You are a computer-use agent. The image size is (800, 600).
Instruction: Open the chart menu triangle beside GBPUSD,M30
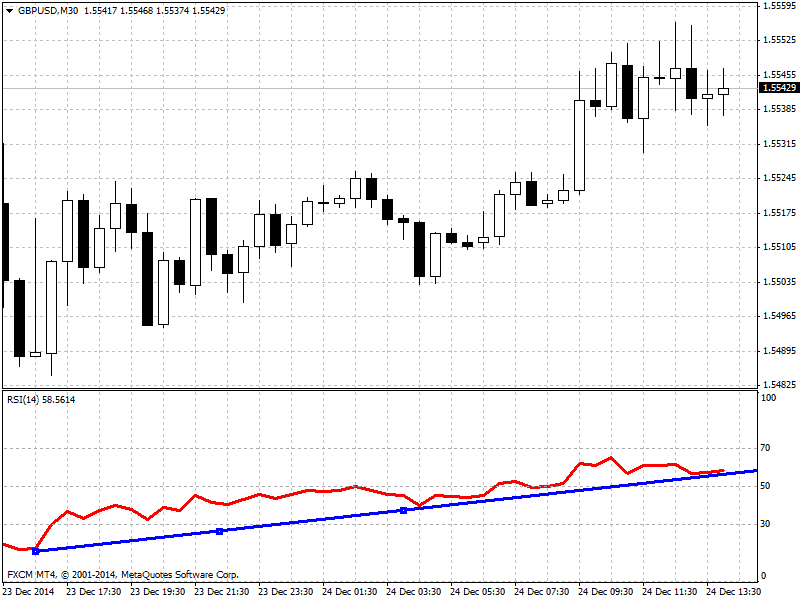(10, 11)
